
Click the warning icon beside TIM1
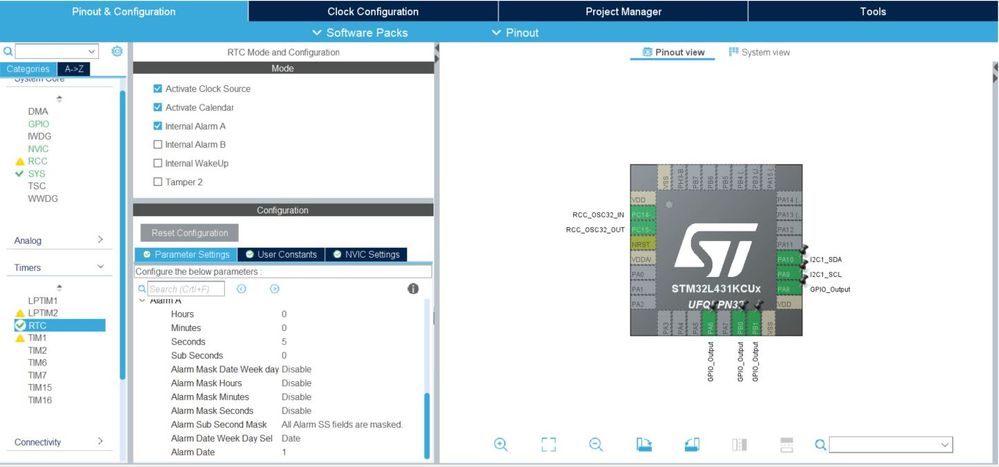(x=20, y=338)
